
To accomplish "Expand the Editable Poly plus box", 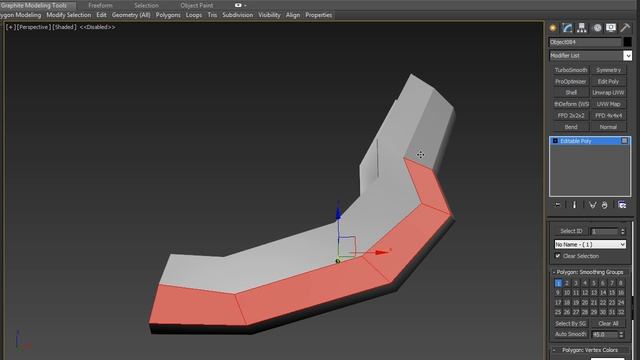I will point(555,141).
